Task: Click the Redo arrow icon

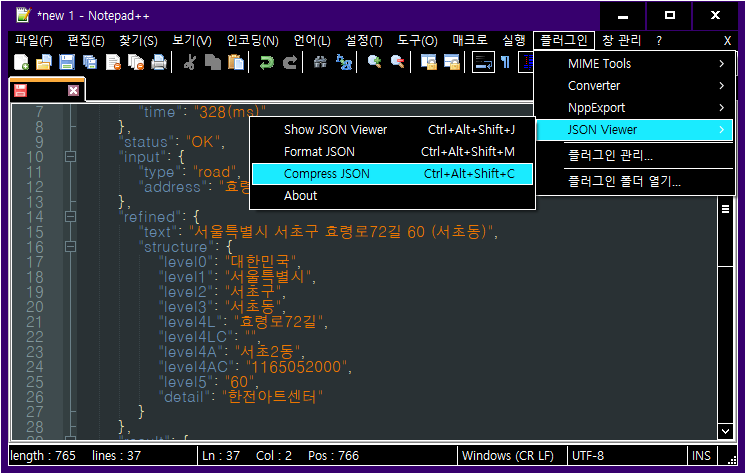Action: pyautogui.click(x=290, y=62)
